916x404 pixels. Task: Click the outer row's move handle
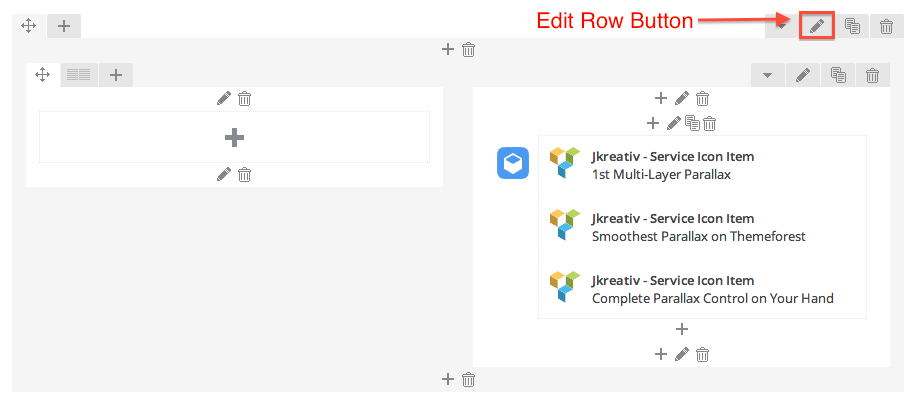tap(28, 26)
